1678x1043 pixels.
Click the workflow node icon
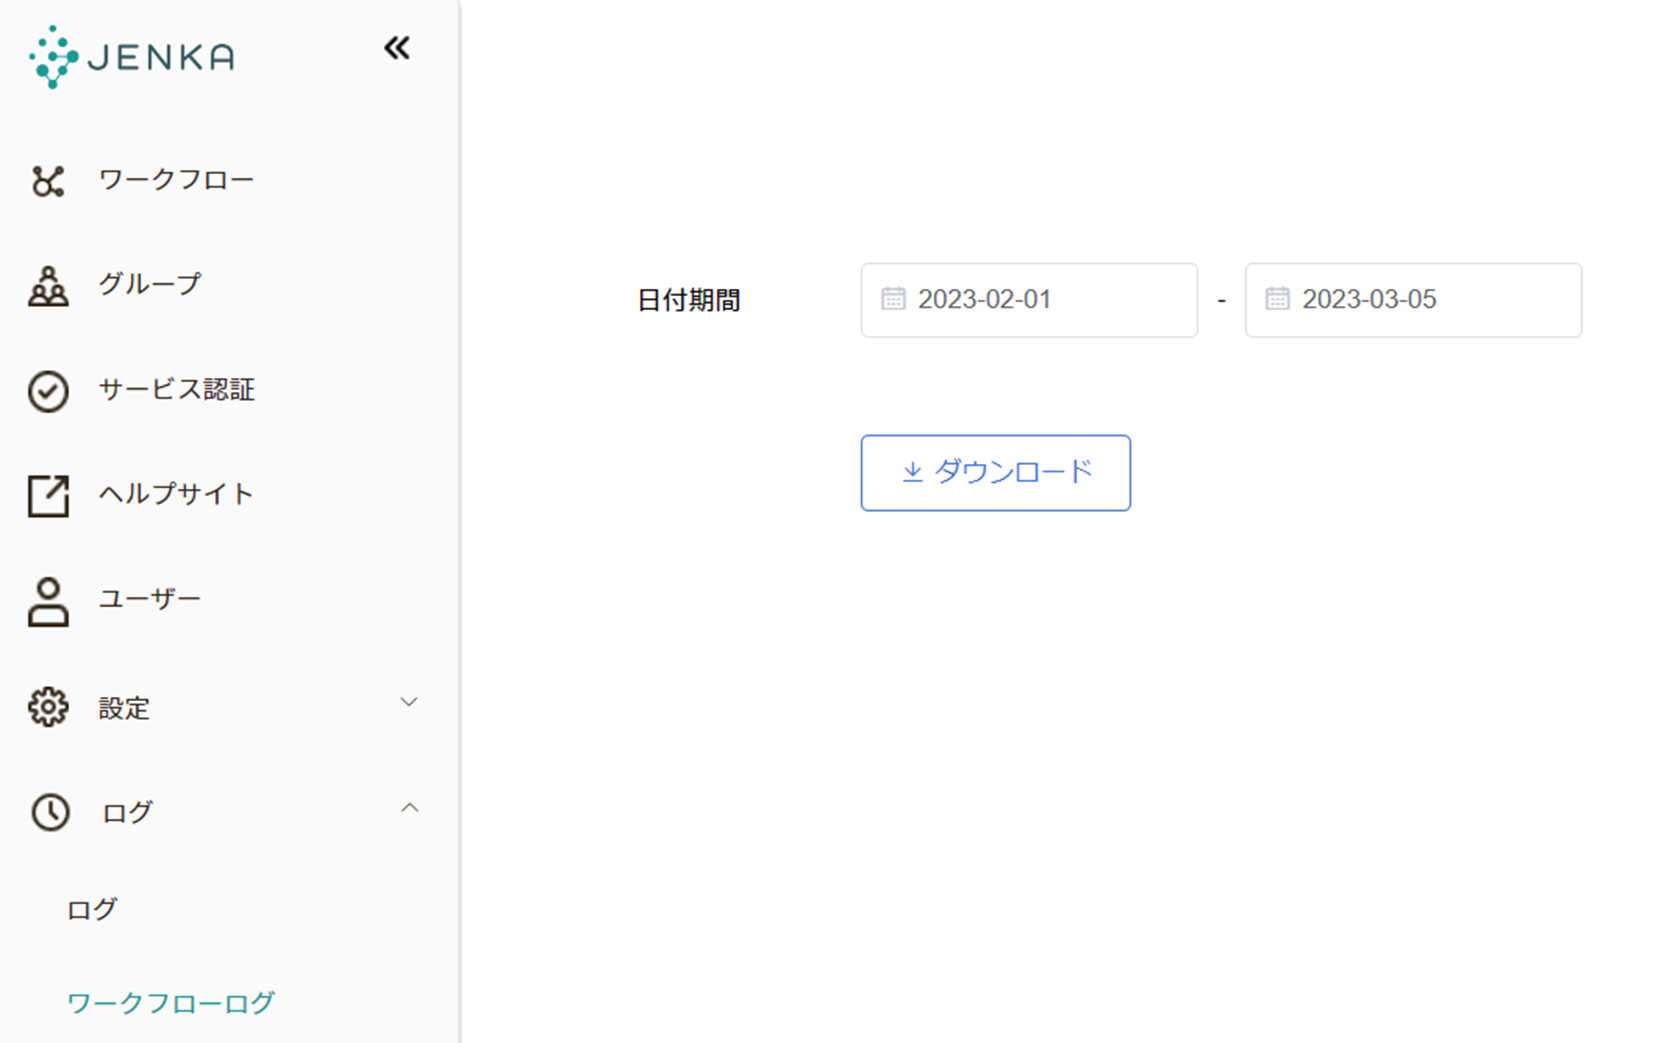click(x=48, y=181)
